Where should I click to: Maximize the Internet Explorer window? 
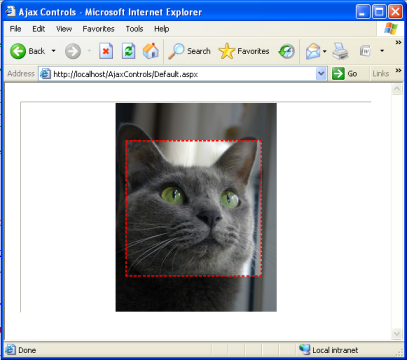pyautogui.click(x=379, y=12)
